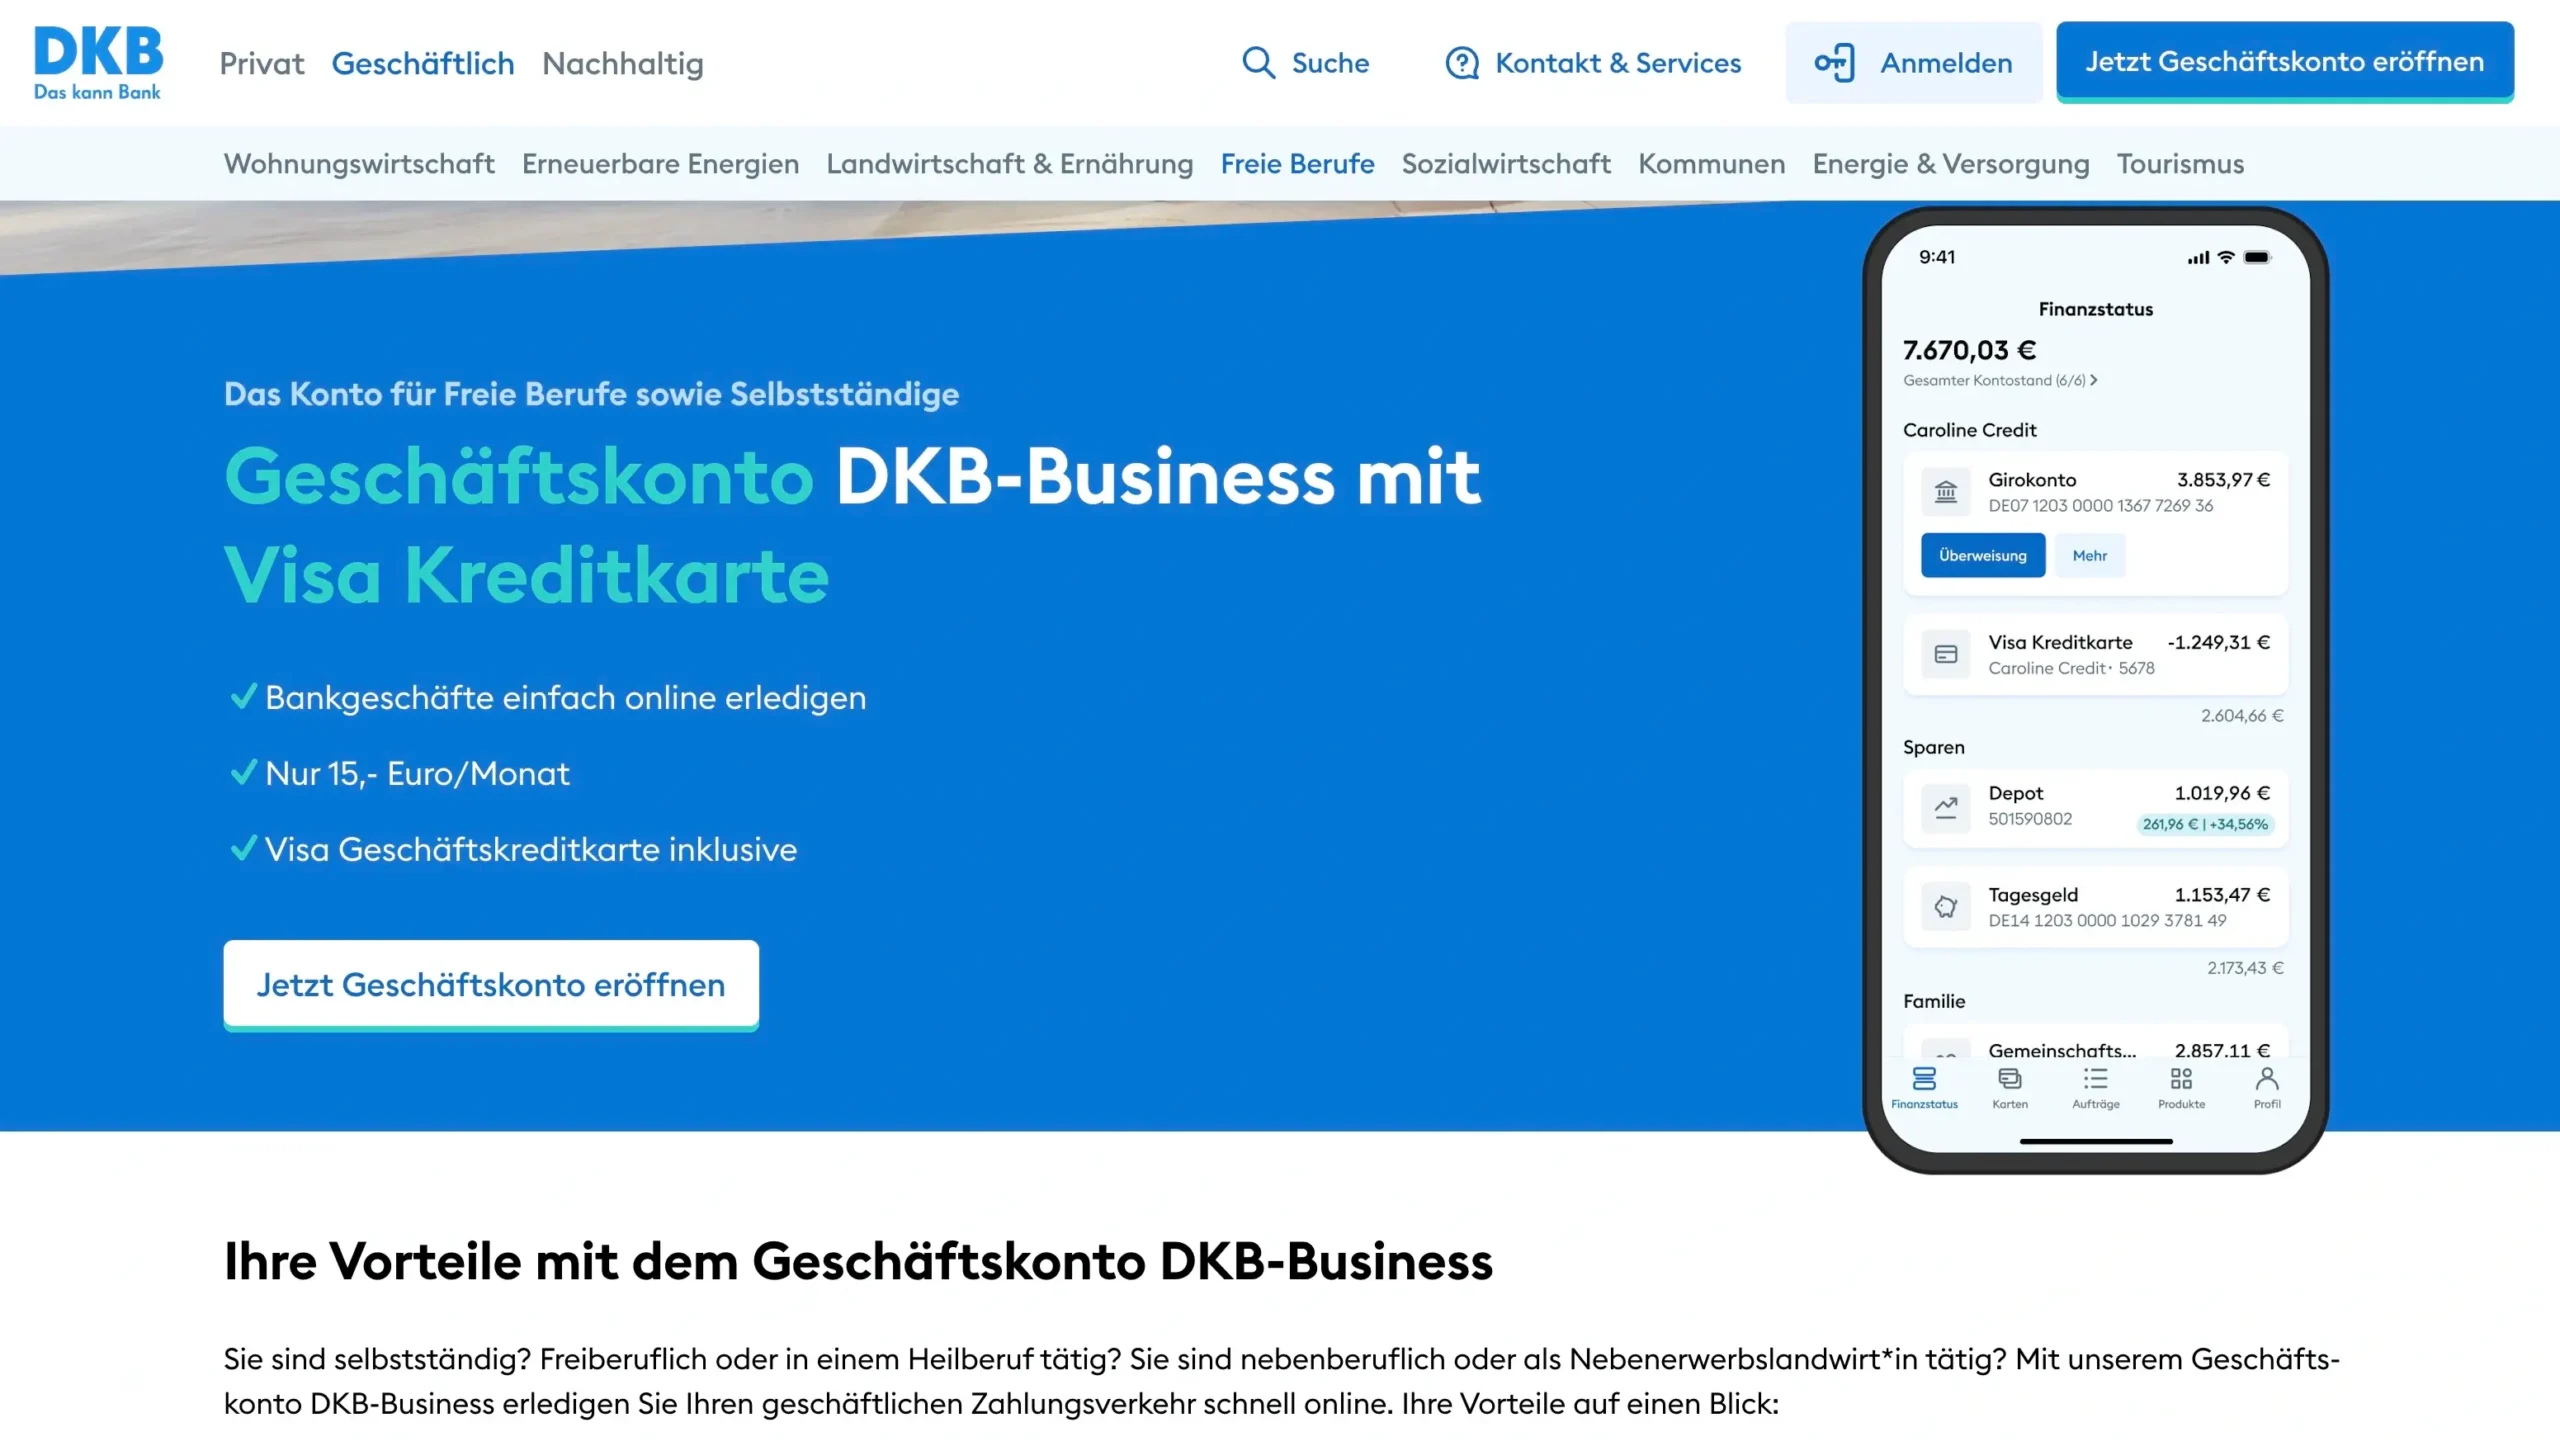Open the Geschäftlich section
2560x1446 pixels.
click(x=423, y=63)
